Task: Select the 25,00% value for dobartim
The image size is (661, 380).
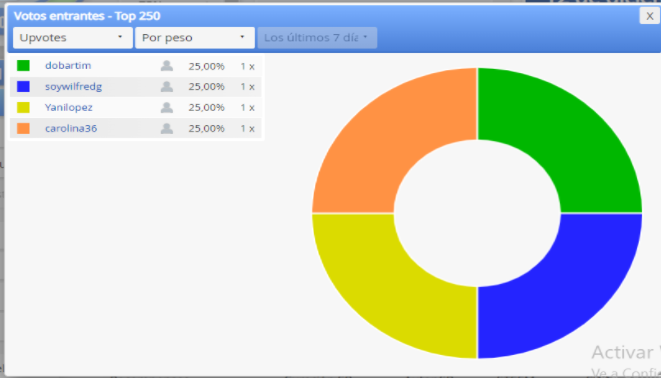Action: (x=207, y=66)
